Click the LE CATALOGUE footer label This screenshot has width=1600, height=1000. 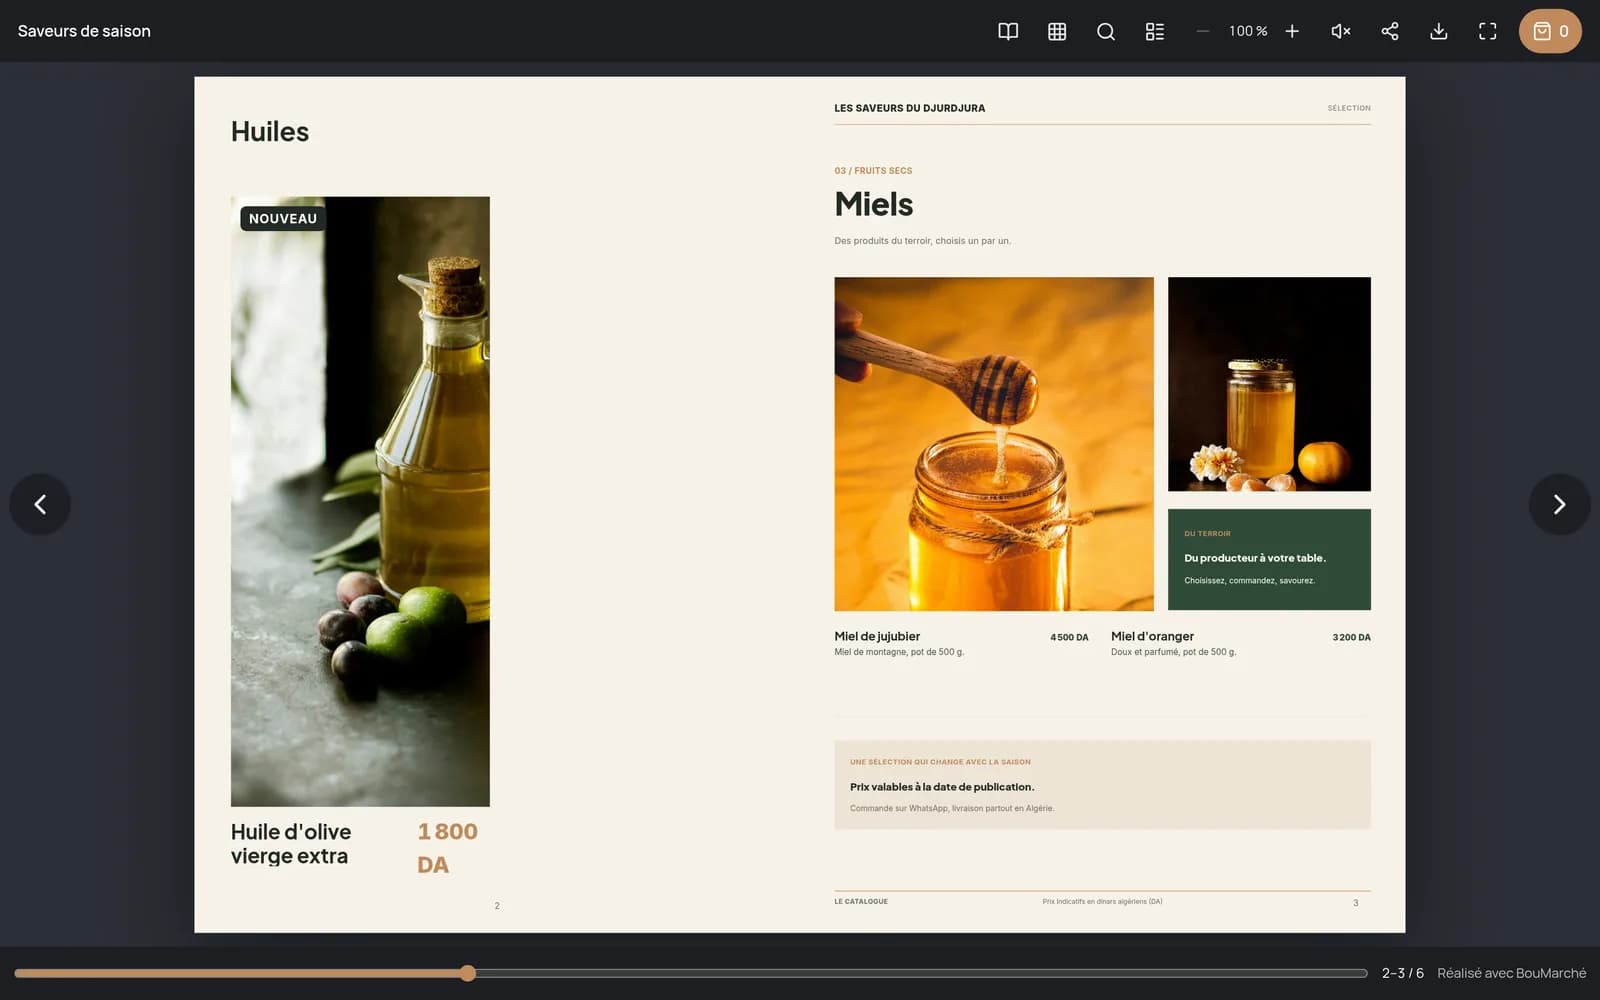861,902
